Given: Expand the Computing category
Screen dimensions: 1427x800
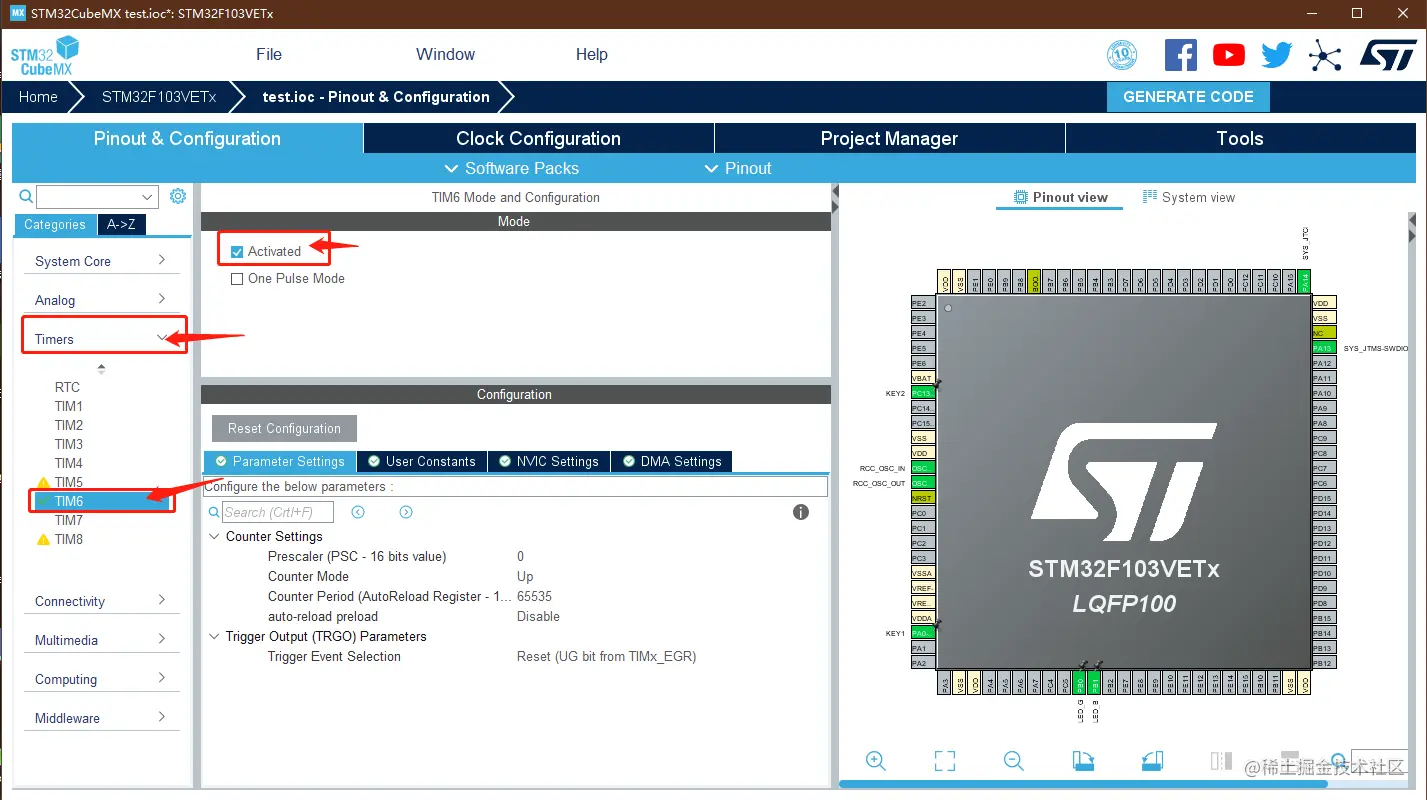Looking at the screenshot, I should point(101,679).
